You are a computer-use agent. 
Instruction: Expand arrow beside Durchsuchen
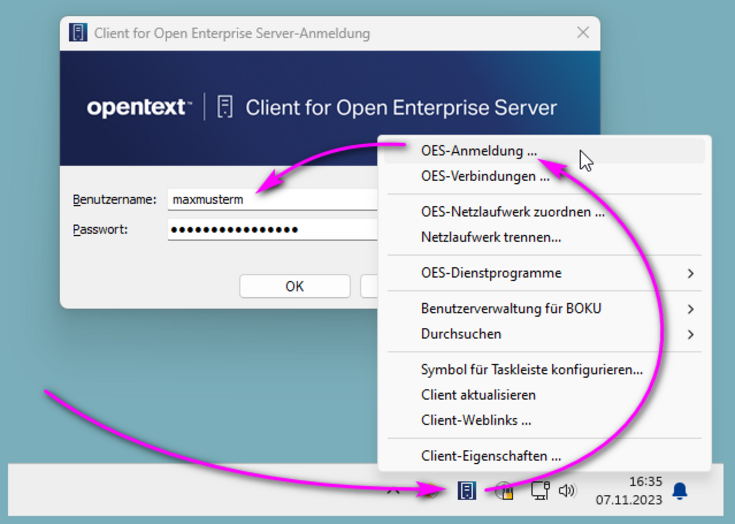click(x=690, y=334)
